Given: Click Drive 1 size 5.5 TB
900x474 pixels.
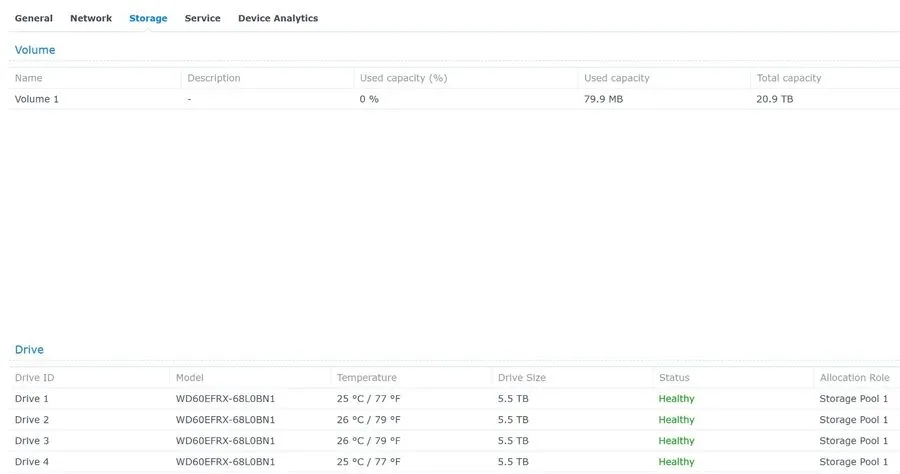Looking at the screenshot, I should click(x=513, y=399).
